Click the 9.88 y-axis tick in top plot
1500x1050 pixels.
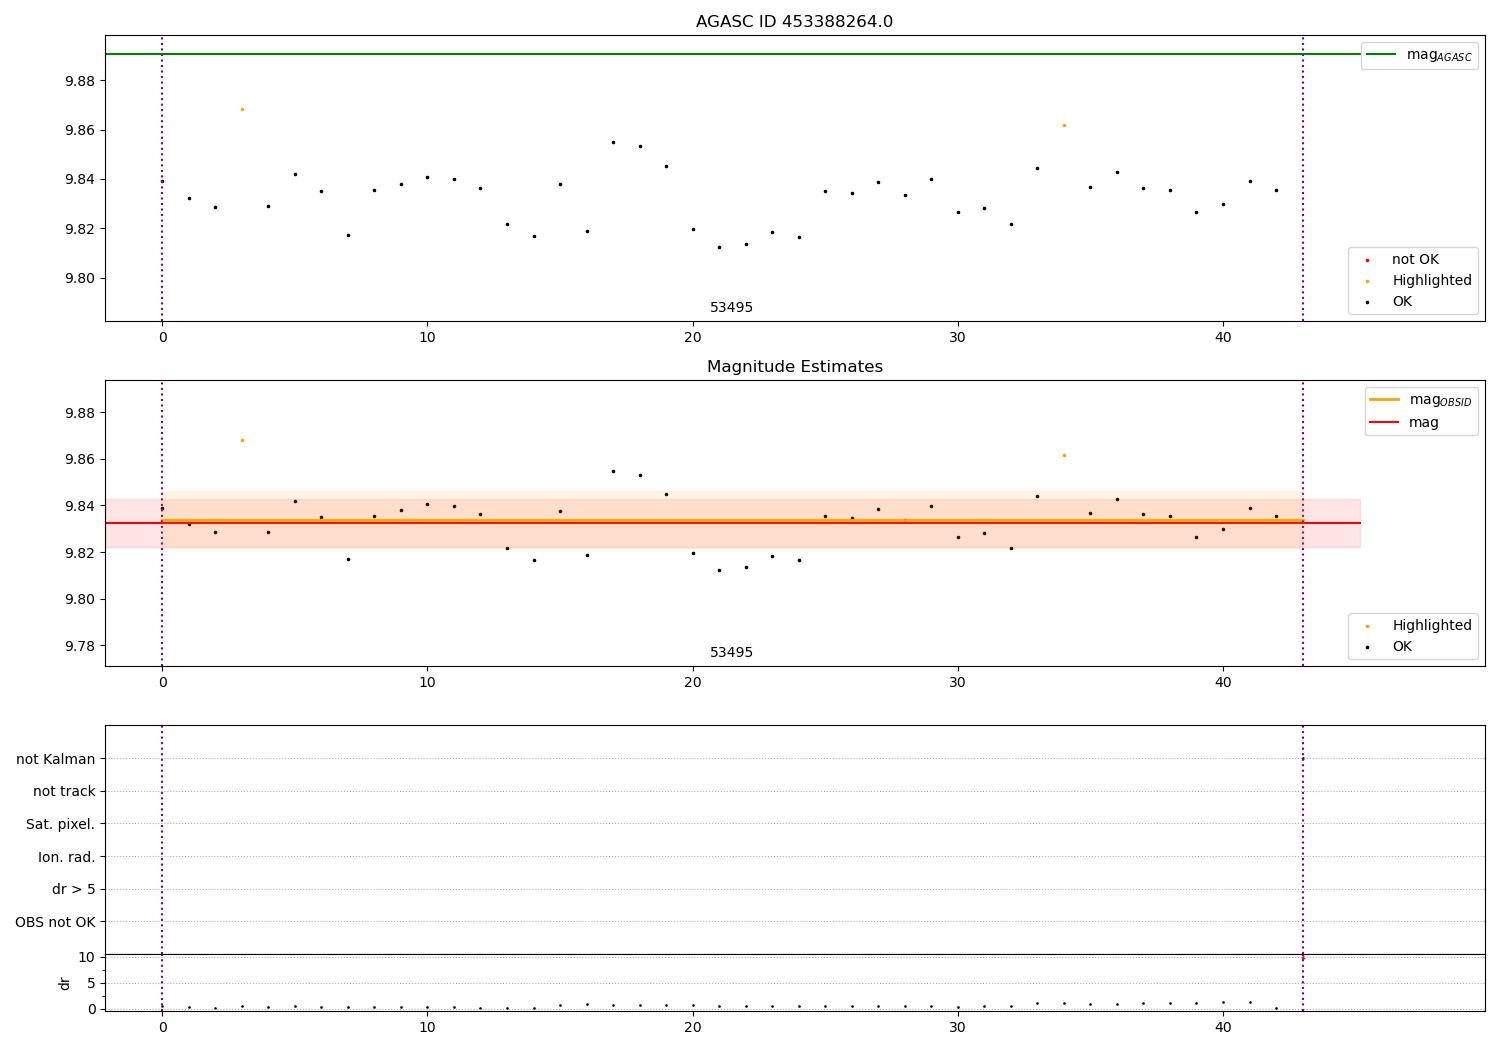point(80,81)
